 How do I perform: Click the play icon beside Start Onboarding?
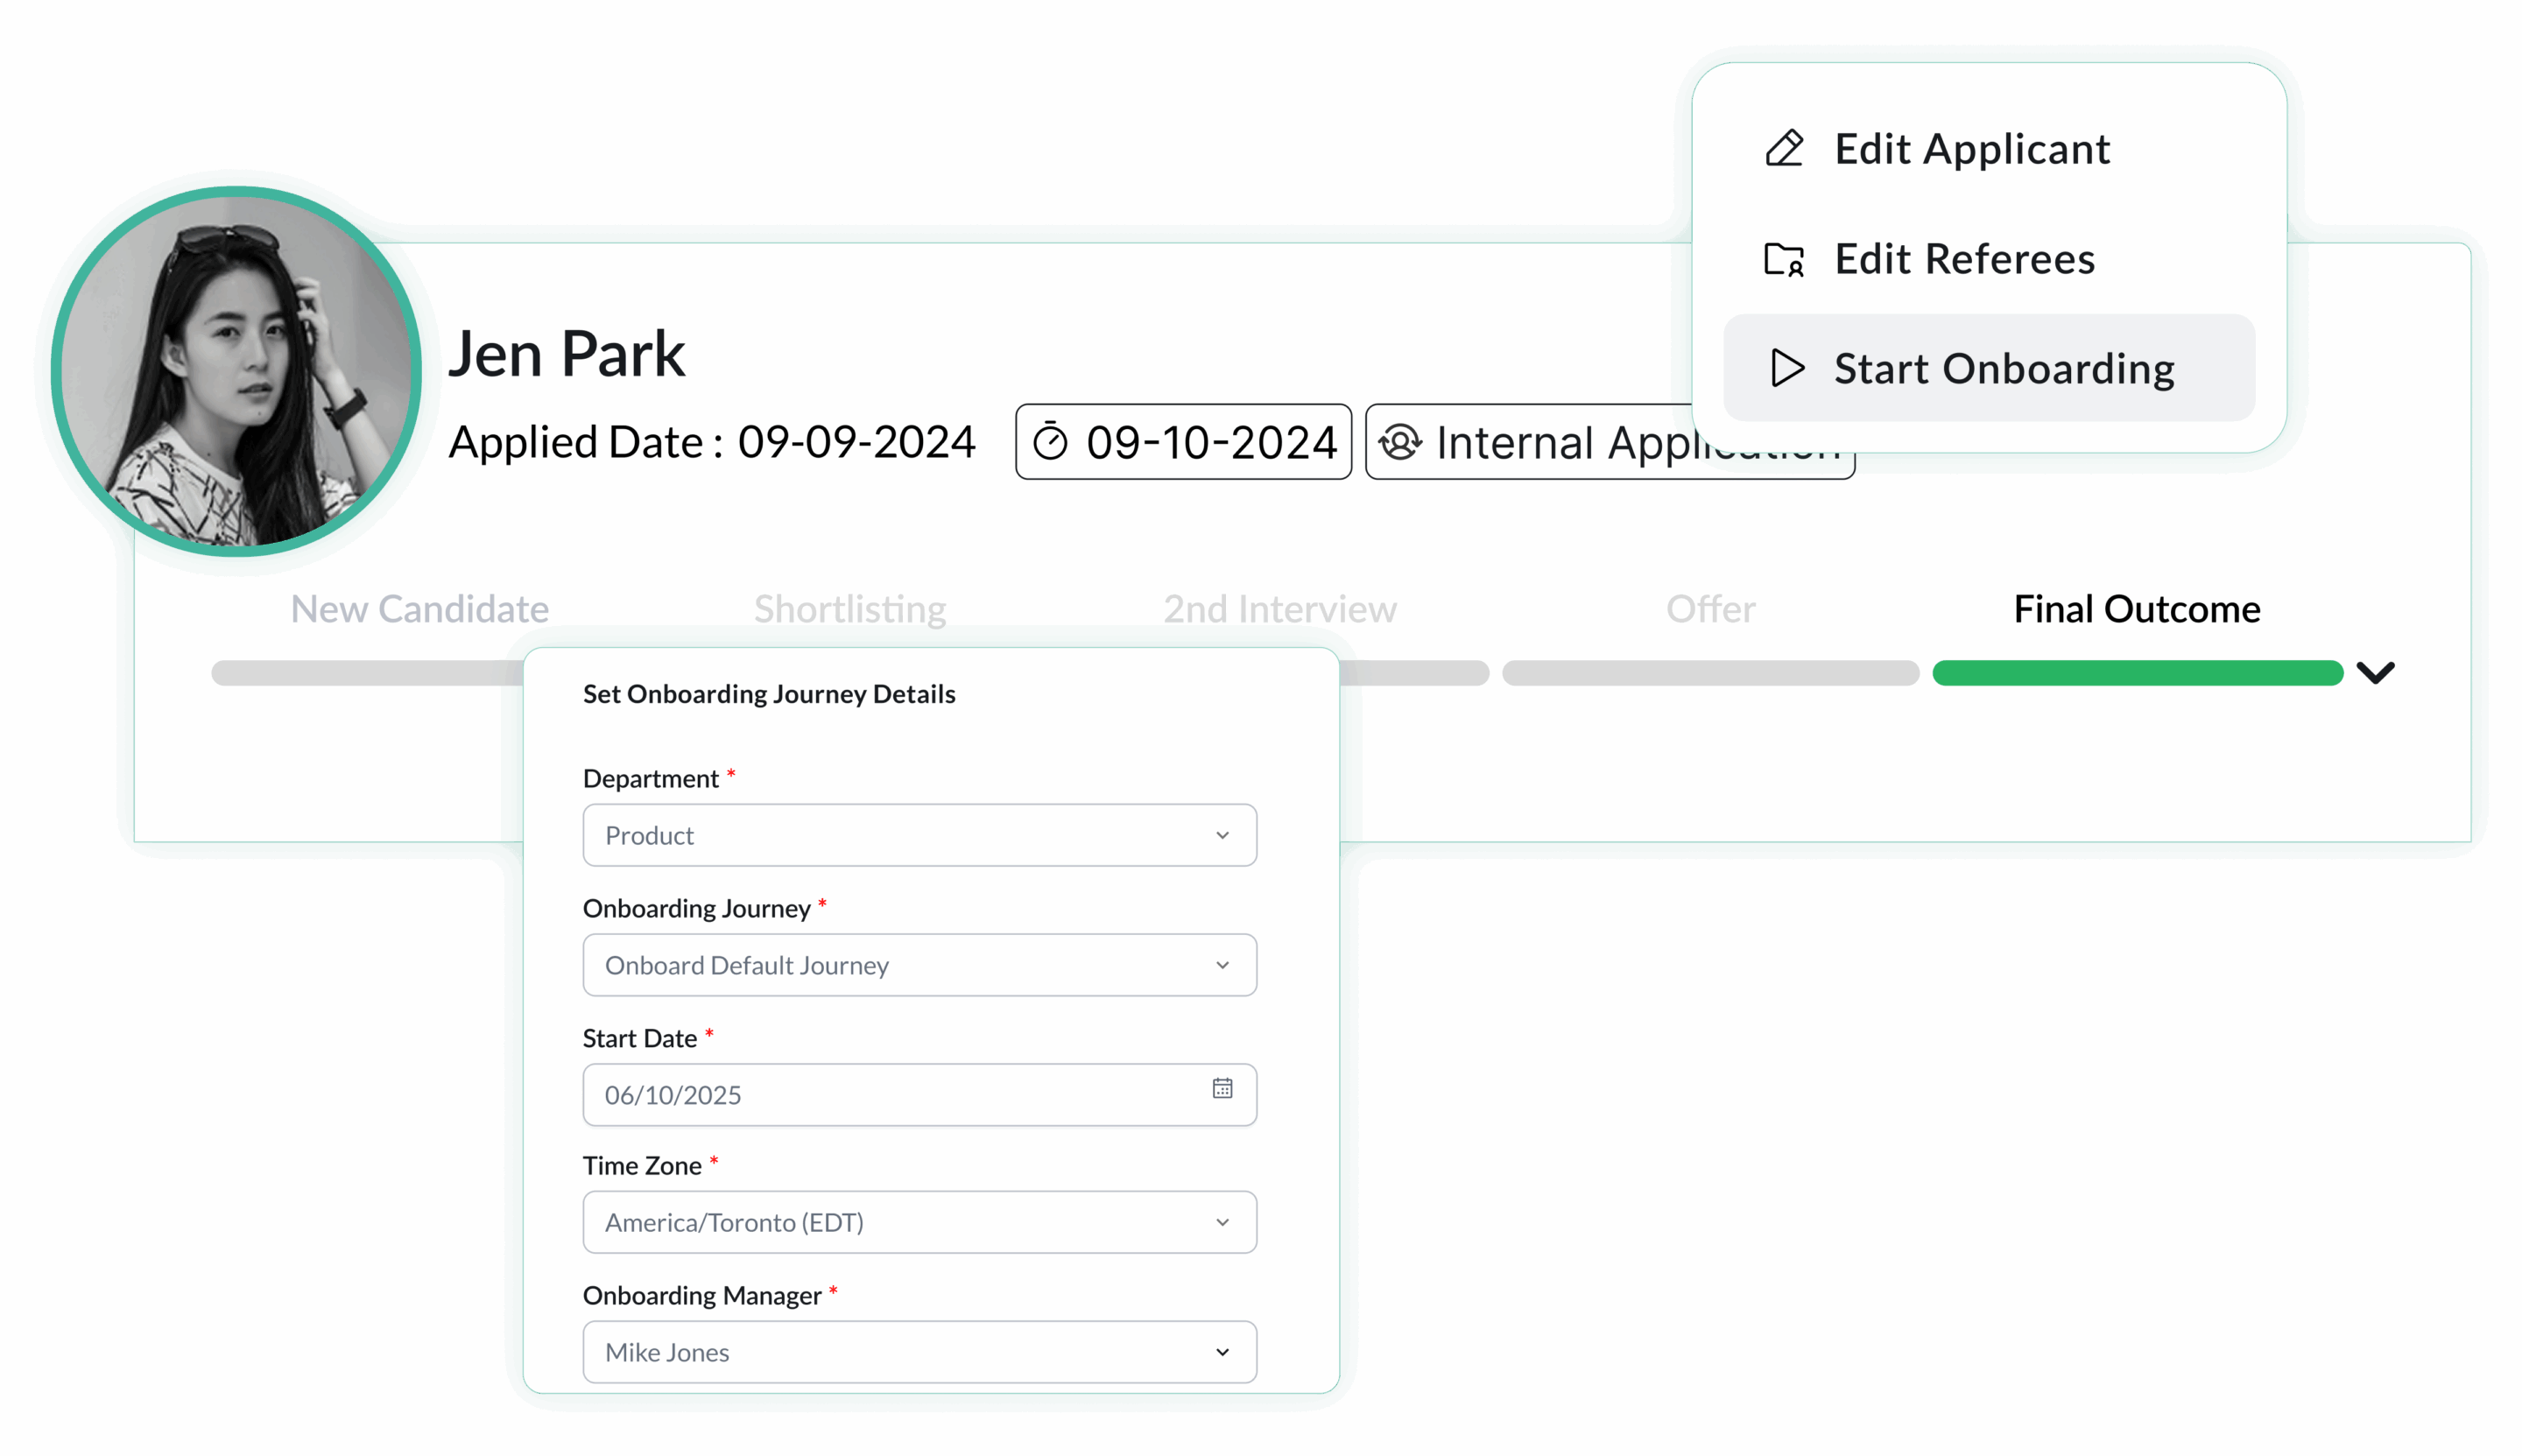tap(1787, 368)
